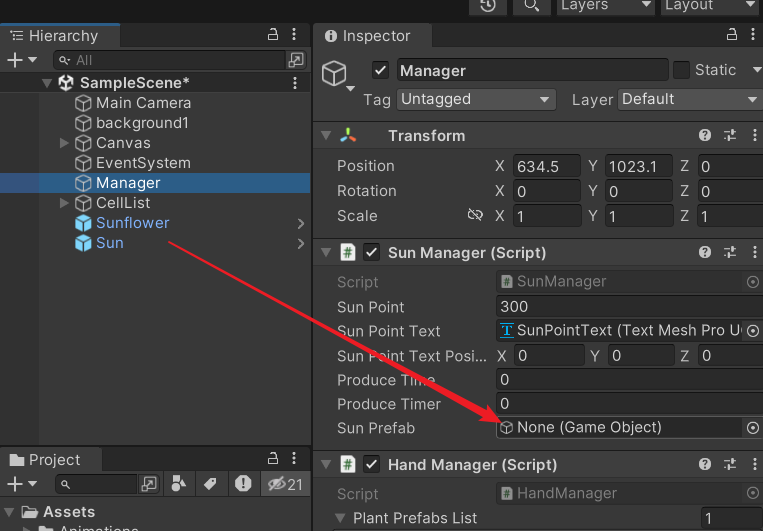Open the Layer dropdown showing Default
The width and height of the screenshot is (763, 531).
689,99
